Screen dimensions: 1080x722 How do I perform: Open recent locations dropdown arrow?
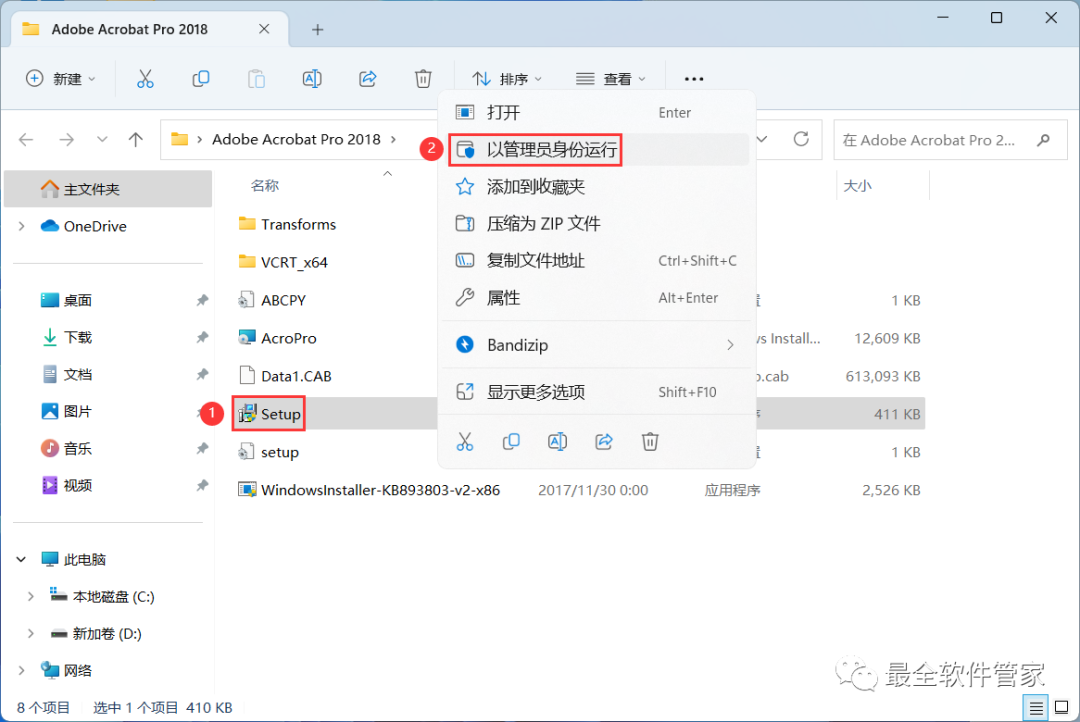click(102, 140)
